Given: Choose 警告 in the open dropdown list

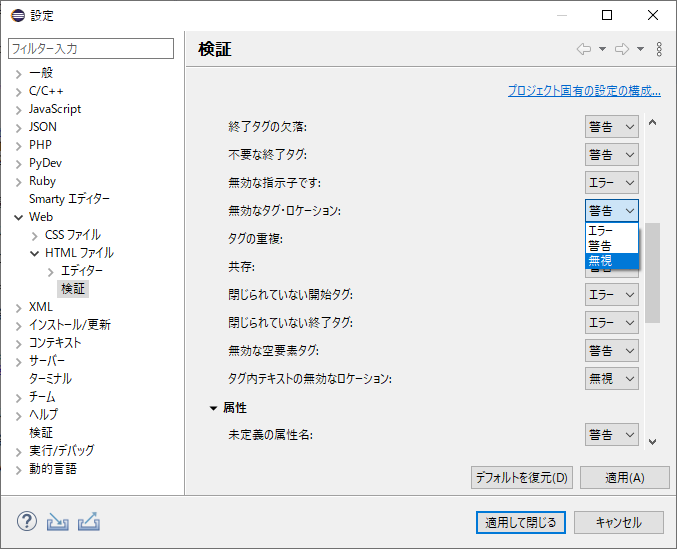Looking at the screenshot, I should (612, 246).
